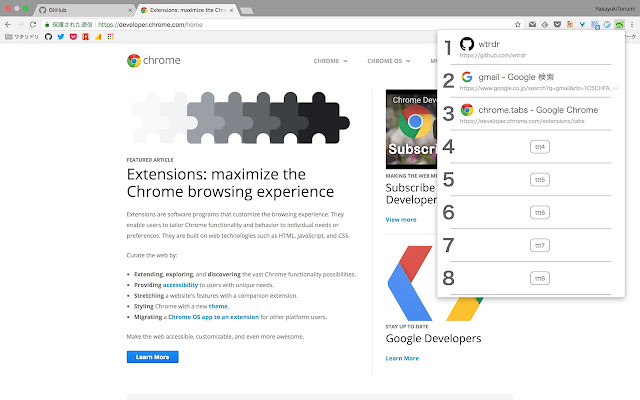This screenshot has width=640, height=400.
Task: Open the bookmarks folder icon in bookmarks bar
Action: 9,37
